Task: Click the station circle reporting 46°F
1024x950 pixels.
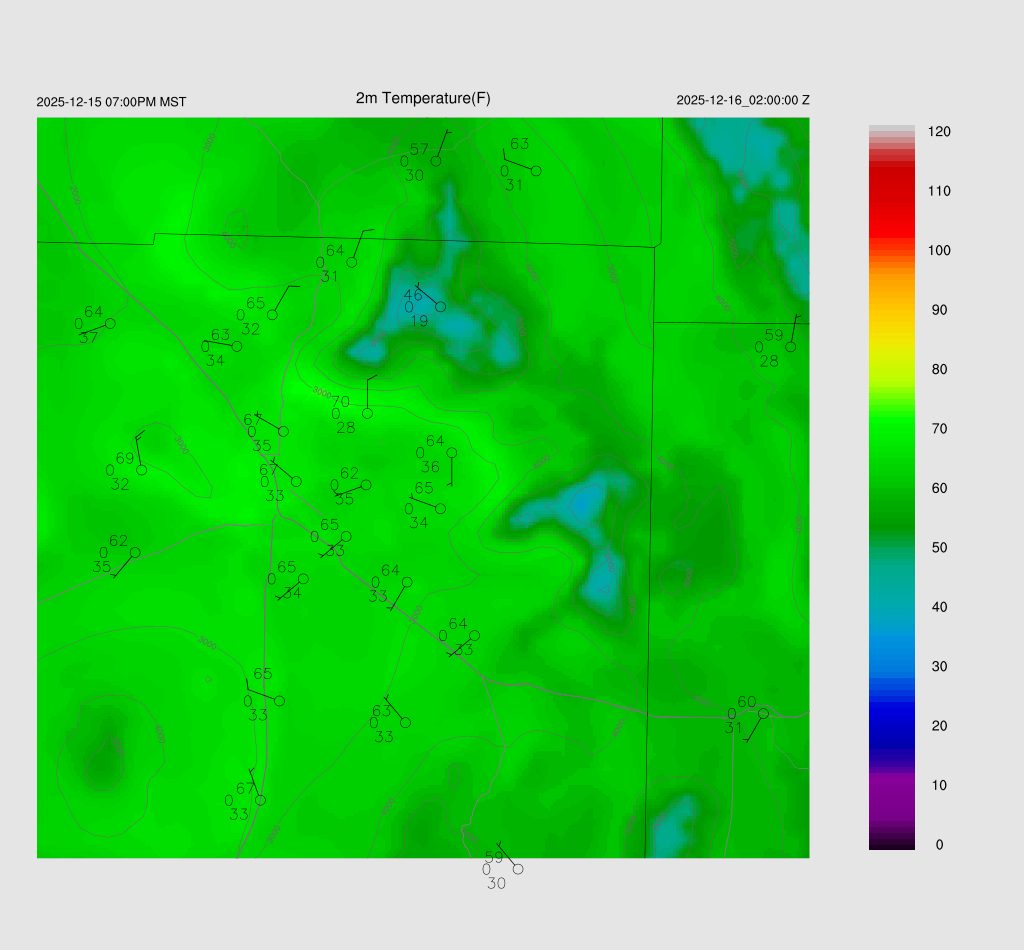Action: click(440, 306)
